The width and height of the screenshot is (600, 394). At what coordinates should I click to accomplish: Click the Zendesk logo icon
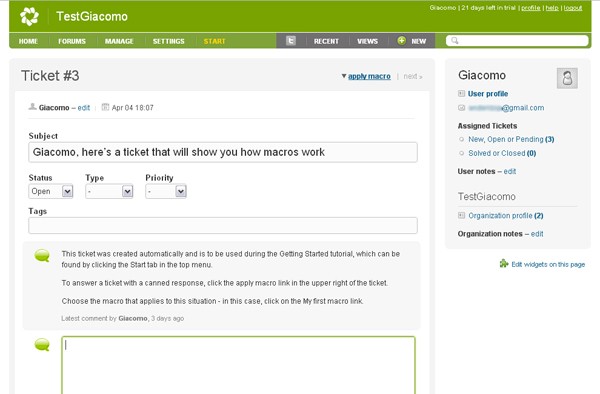29,16
